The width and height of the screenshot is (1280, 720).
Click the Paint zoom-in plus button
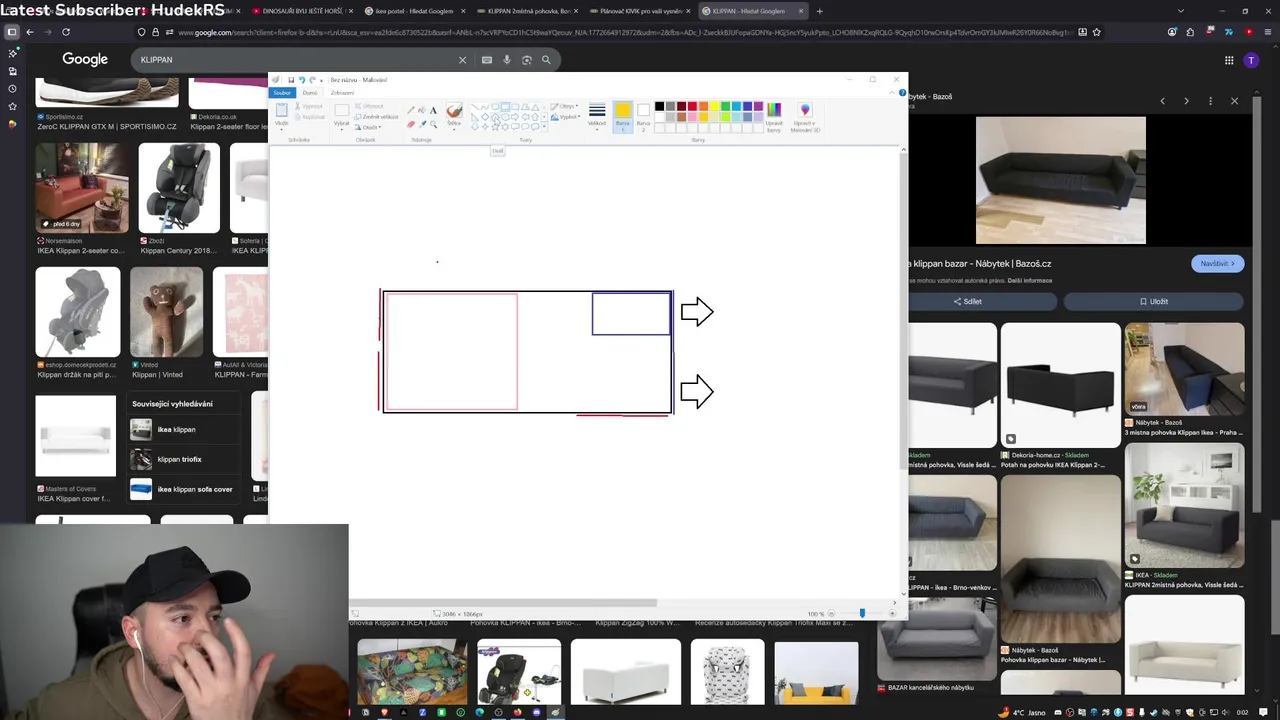[892, 613]
